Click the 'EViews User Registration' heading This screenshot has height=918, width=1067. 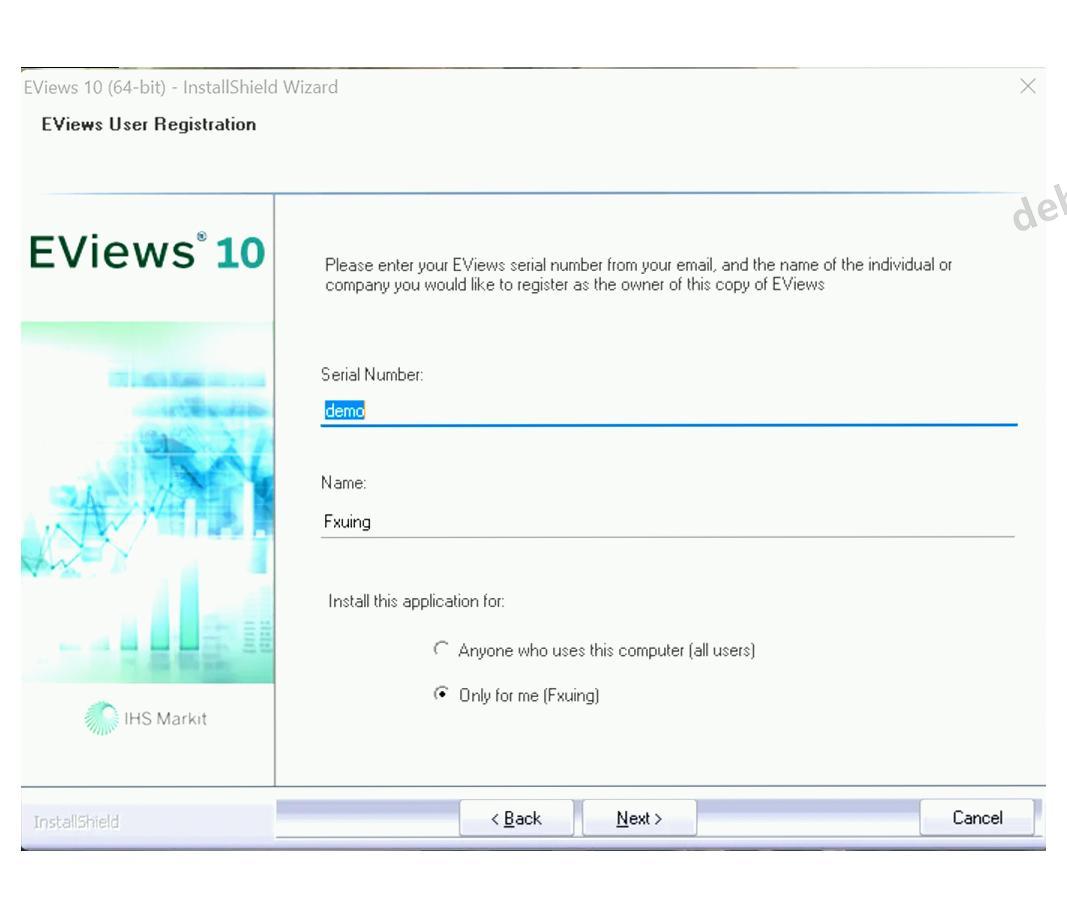(x=149, y=125)
